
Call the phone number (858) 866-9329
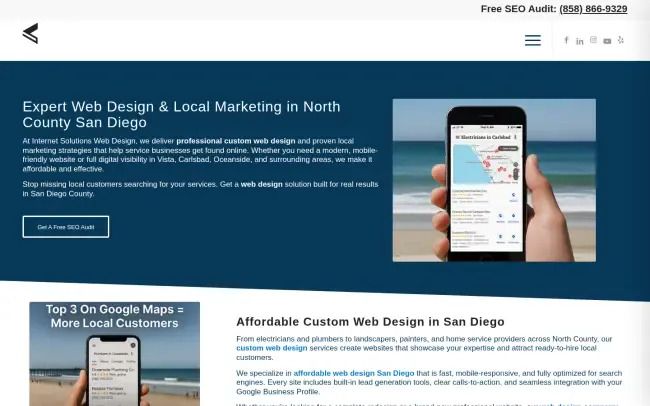[x=593, y=9]
